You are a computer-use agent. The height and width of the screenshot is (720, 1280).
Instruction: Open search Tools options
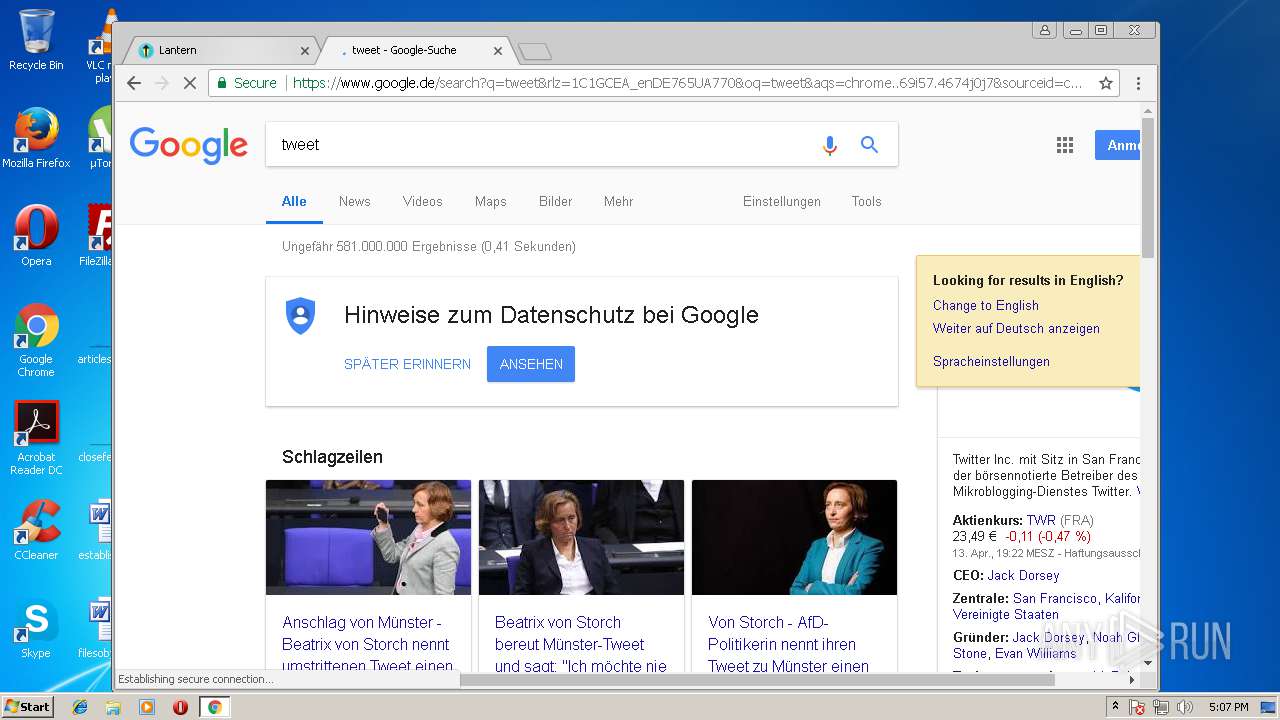coord(867,201)
